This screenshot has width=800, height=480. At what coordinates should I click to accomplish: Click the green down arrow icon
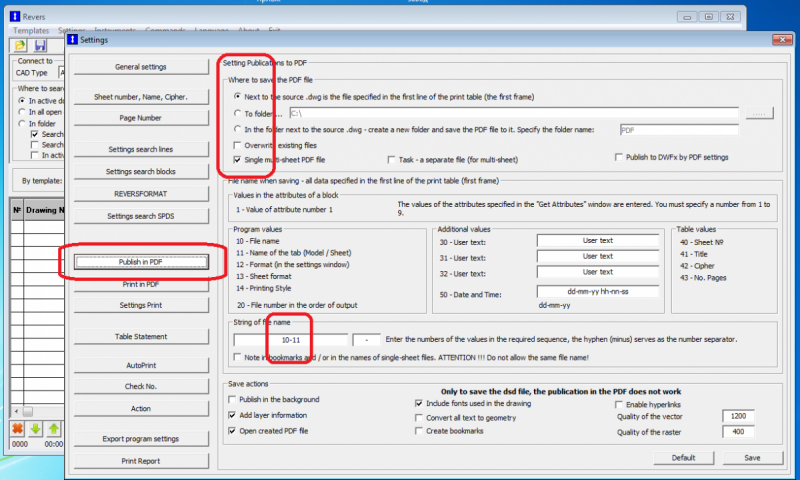(36, 429)
